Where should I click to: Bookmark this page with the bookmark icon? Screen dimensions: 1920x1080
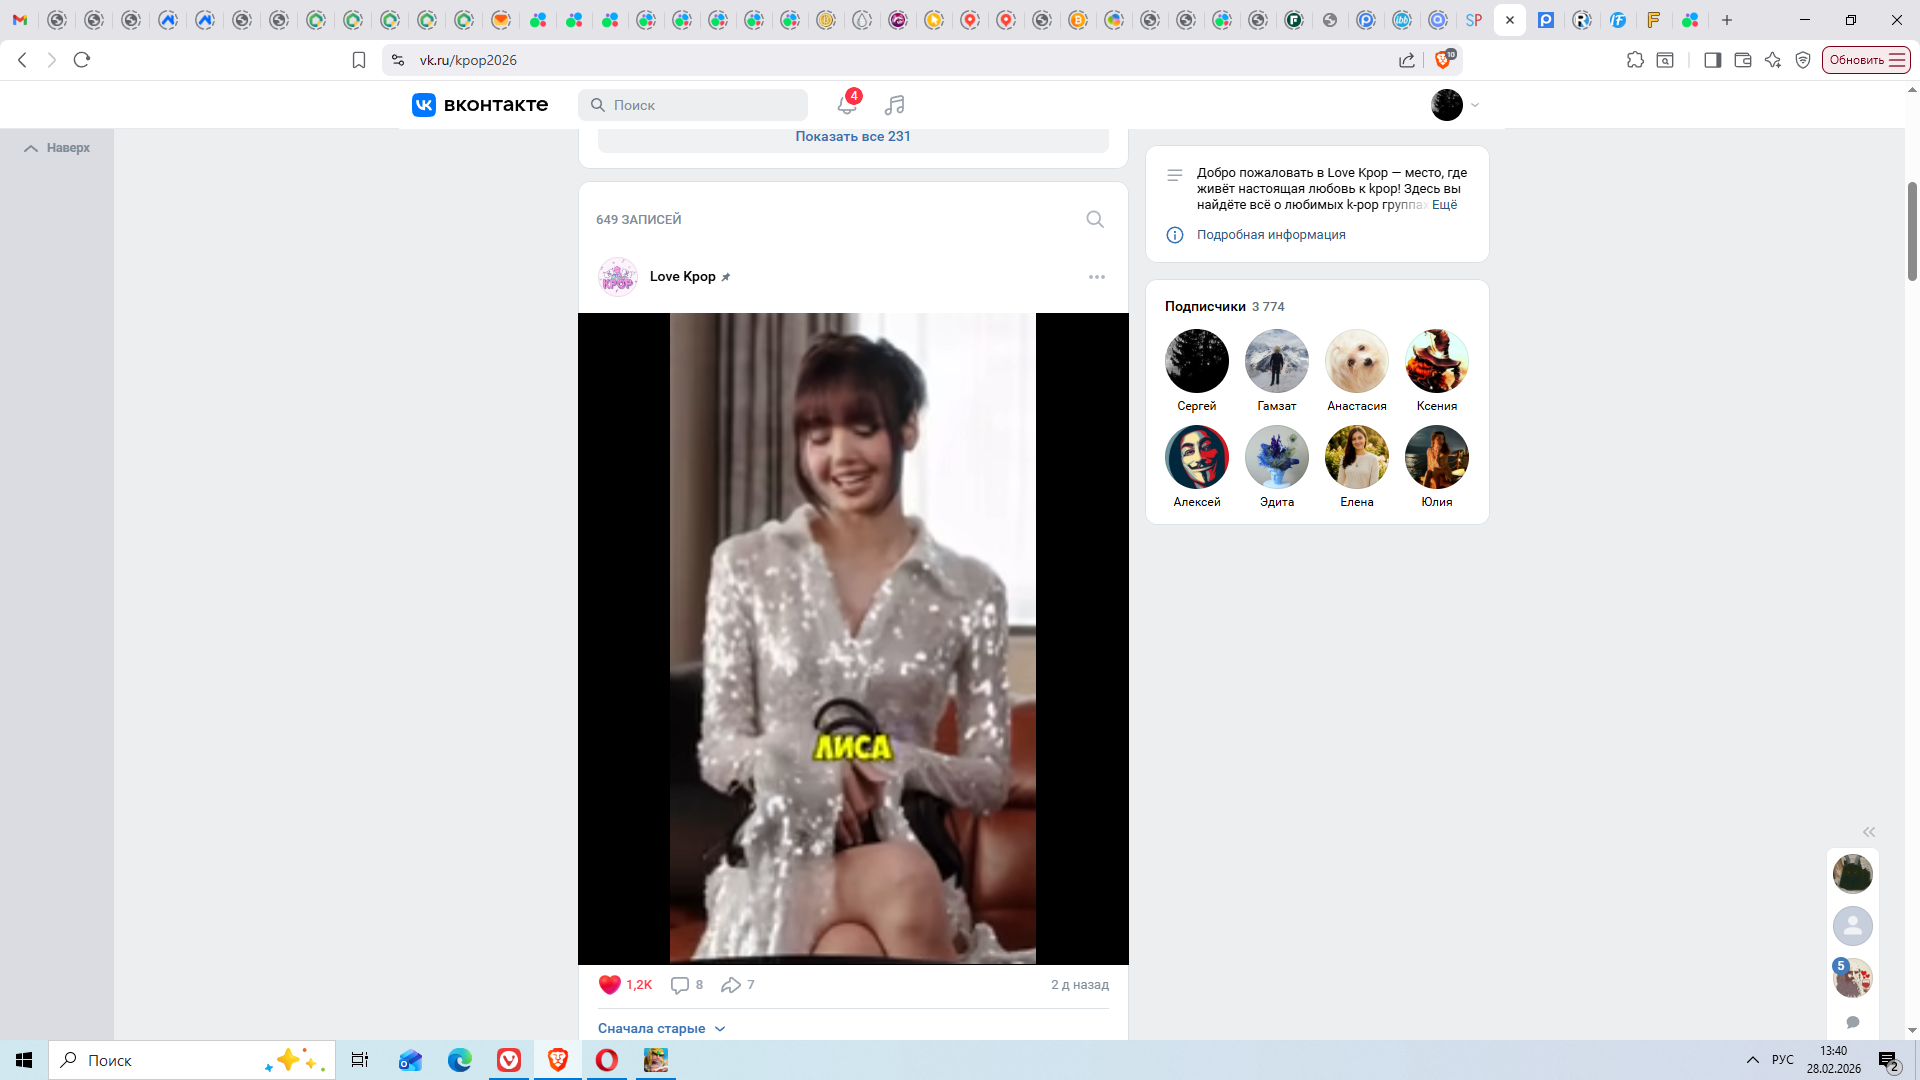(x=359, y=60)
